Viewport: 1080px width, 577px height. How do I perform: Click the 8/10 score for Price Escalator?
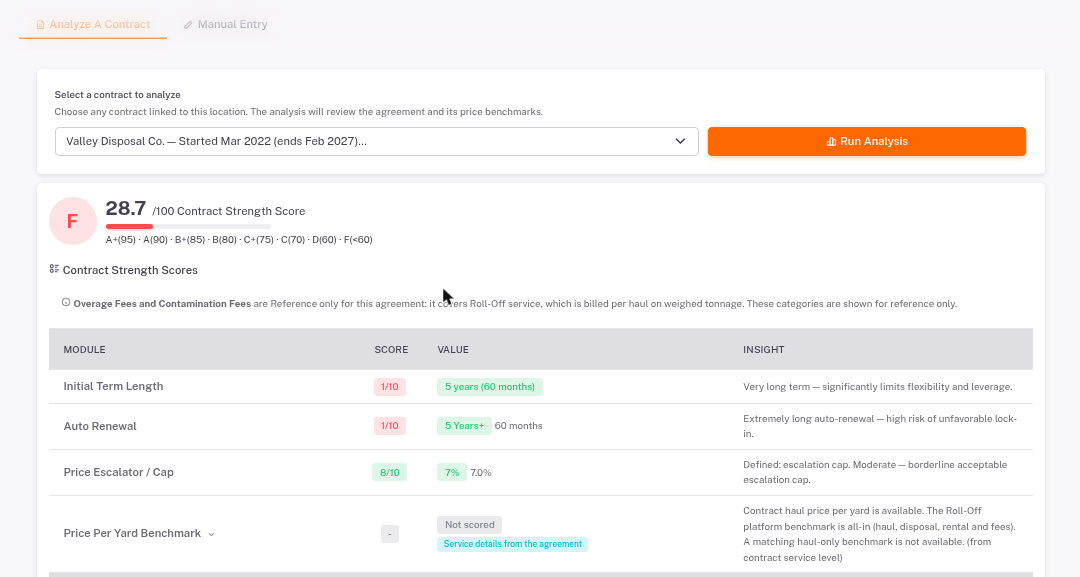click(x=390, y=472)
